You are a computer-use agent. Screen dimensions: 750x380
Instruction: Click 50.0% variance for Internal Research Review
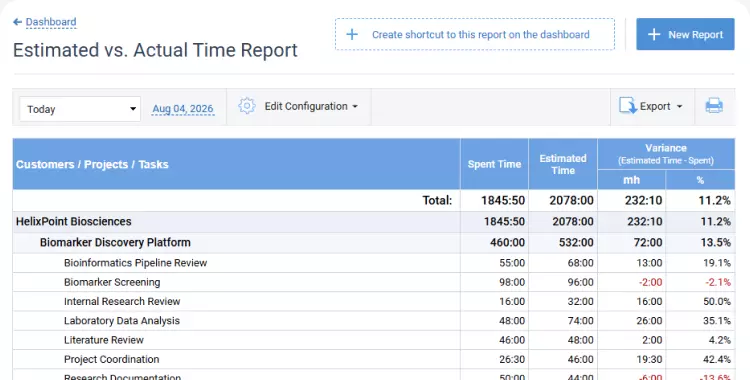pyautogui.click(x=717, y=302)
